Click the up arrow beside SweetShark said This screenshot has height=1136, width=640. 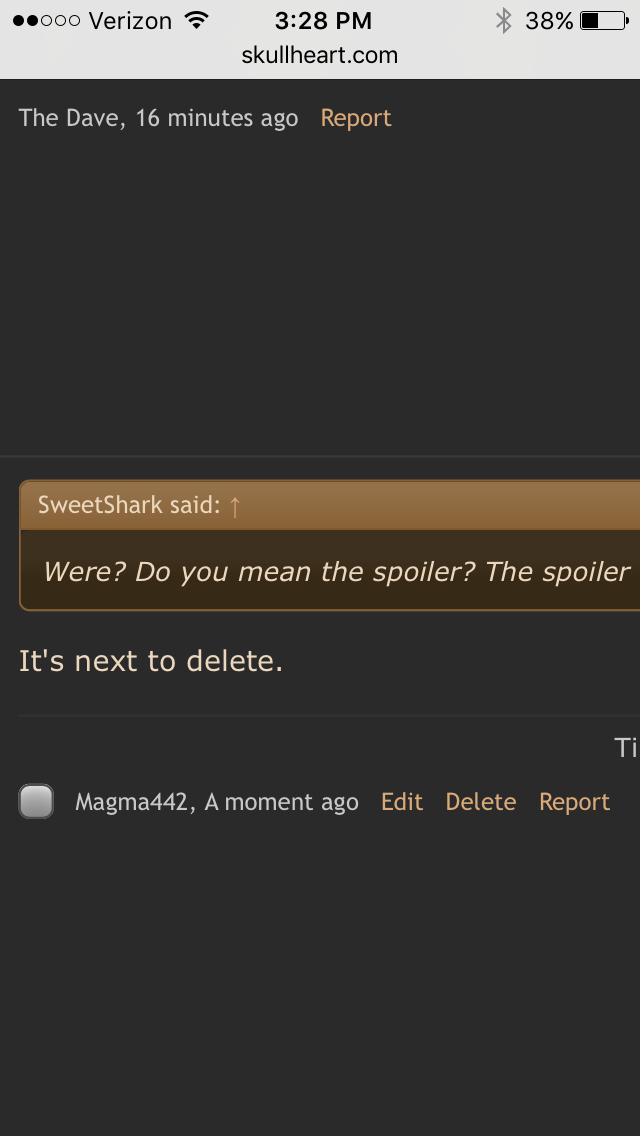coord(235,506)
